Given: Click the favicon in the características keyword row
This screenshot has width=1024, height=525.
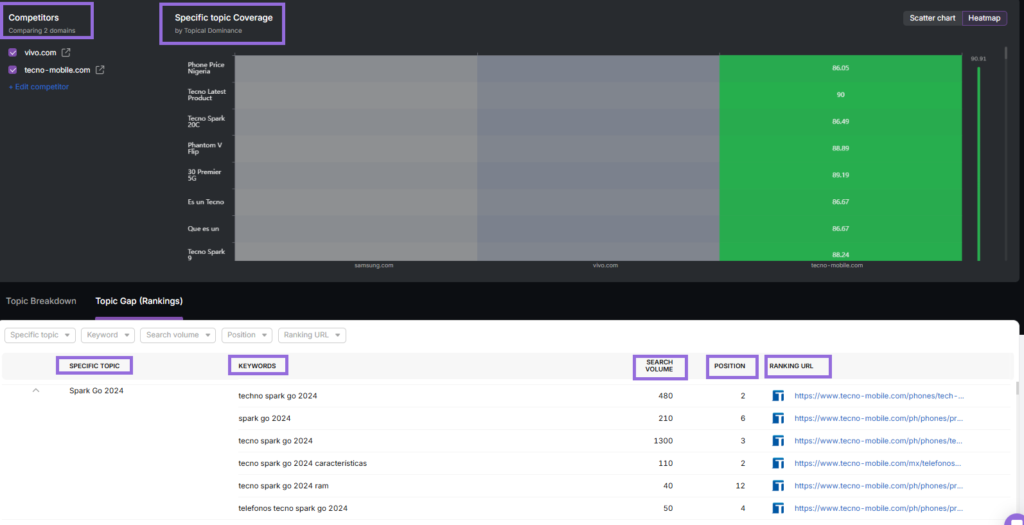Looking at the screenshot, I should click(x=778, y=463).
